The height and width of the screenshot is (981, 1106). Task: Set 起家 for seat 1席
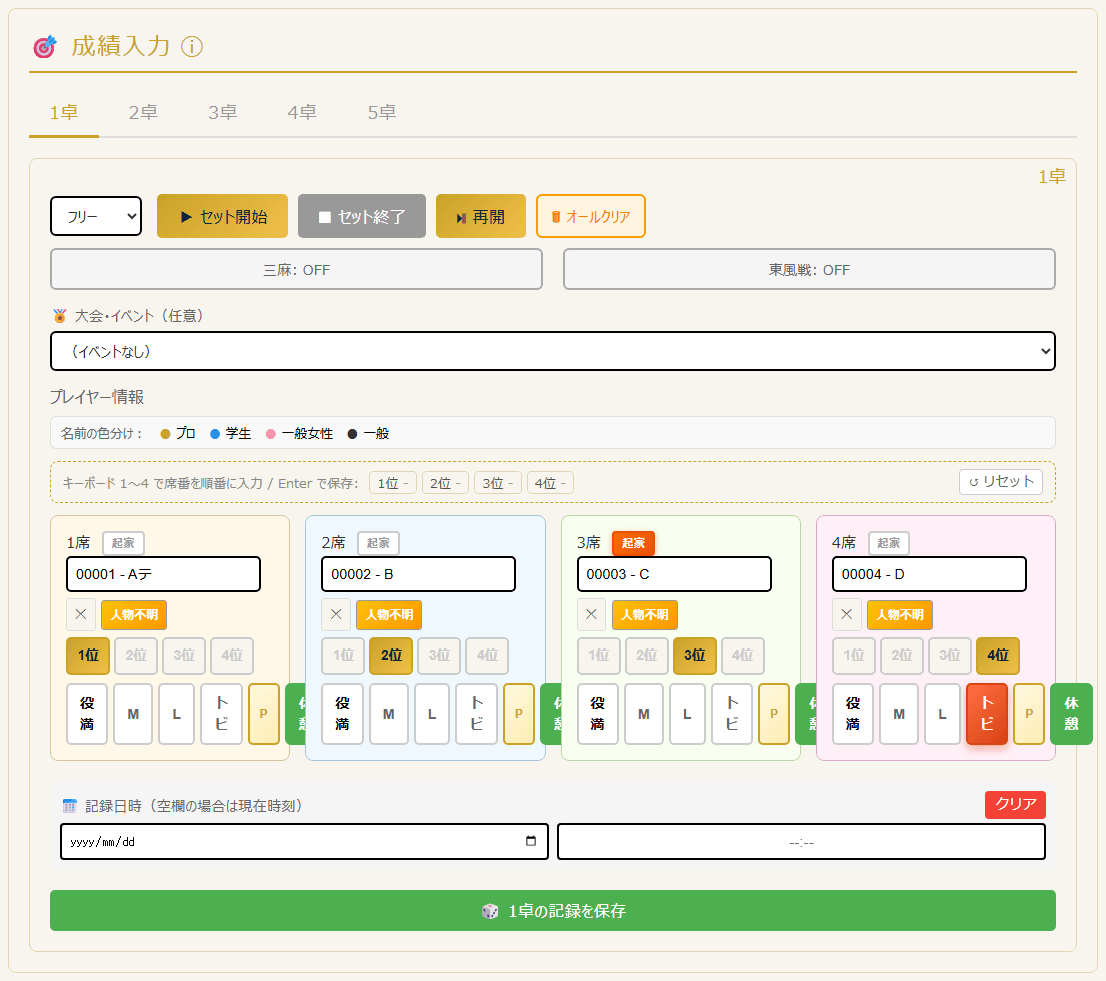pos(123,543)
